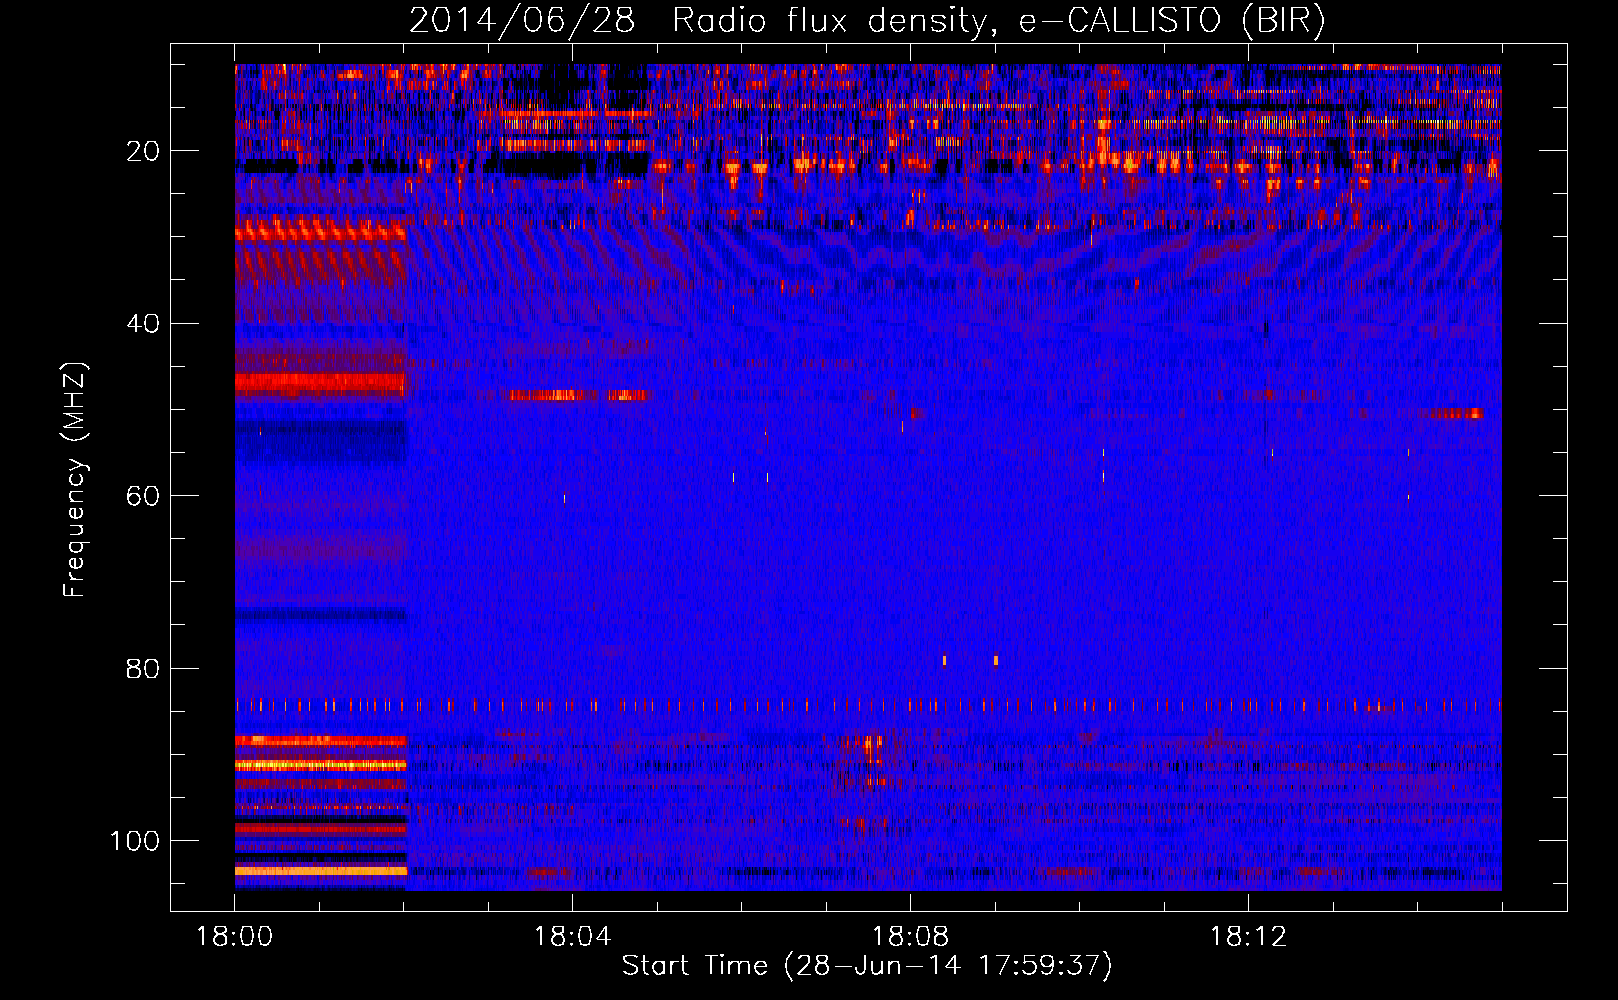Click the "Frequency (MHZ)" axis label

[x=75, y=480]
